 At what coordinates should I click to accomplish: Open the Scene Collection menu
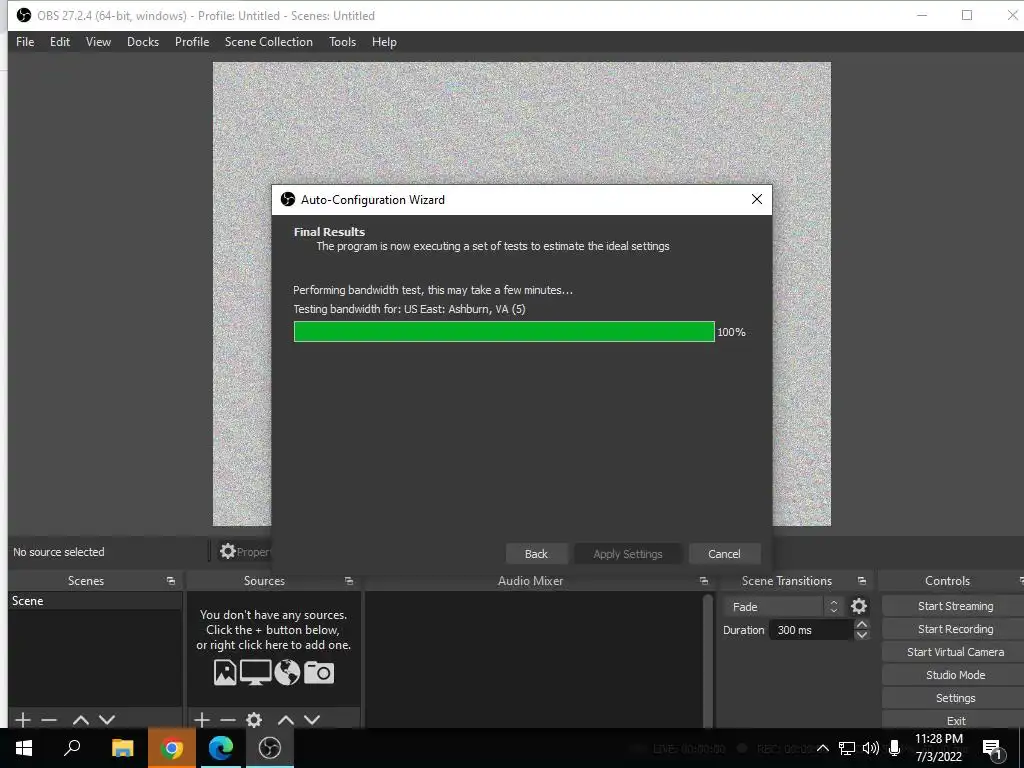click(x=268, y=42)
